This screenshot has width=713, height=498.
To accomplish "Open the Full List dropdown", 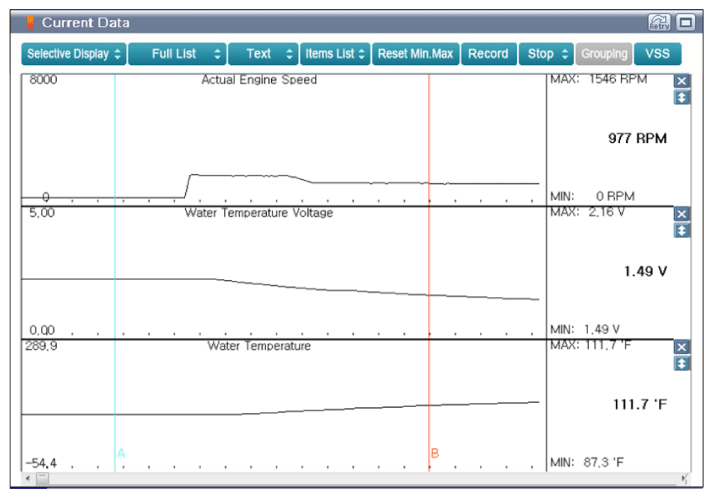I will coord(177,54).
